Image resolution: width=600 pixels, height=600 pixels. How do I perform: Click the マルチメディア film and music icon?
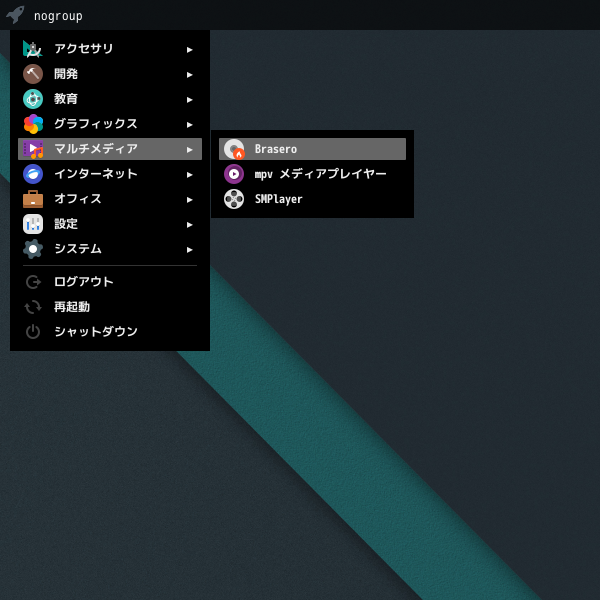pos(33,149)
